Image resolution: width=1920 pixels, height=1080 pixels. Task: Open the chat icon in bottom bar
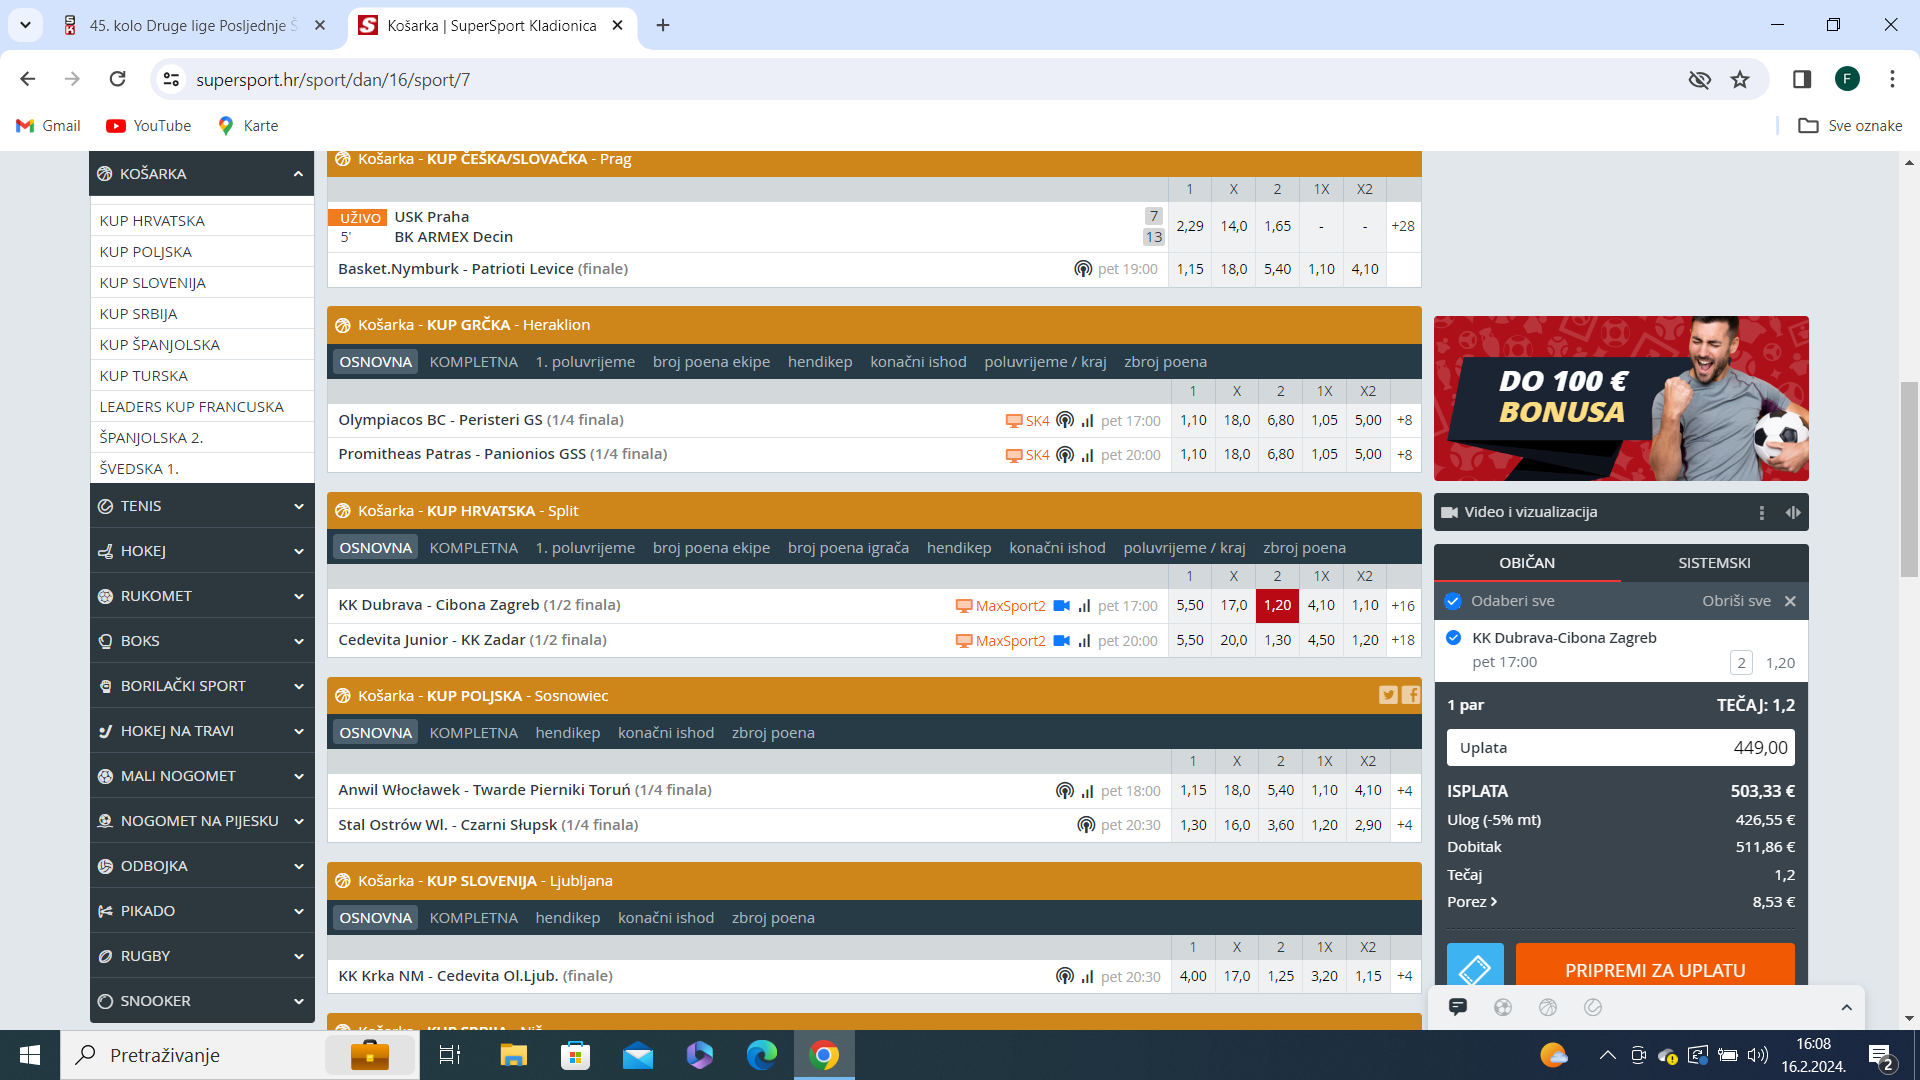(x=1458, y=1007)
